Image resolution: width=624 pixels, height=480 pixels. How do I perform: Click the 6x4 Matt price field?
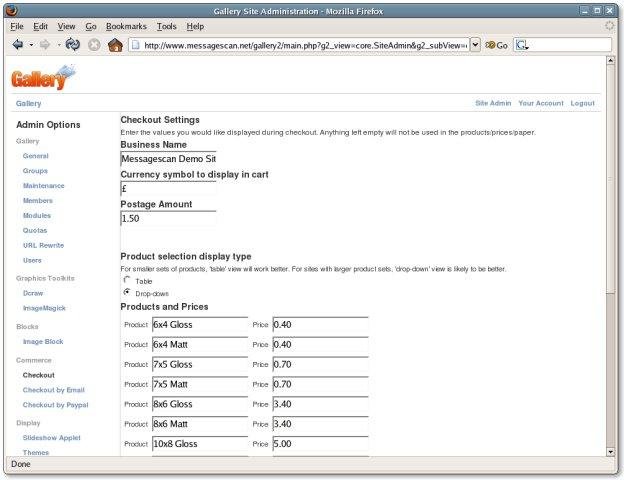(x=320, y=344)
